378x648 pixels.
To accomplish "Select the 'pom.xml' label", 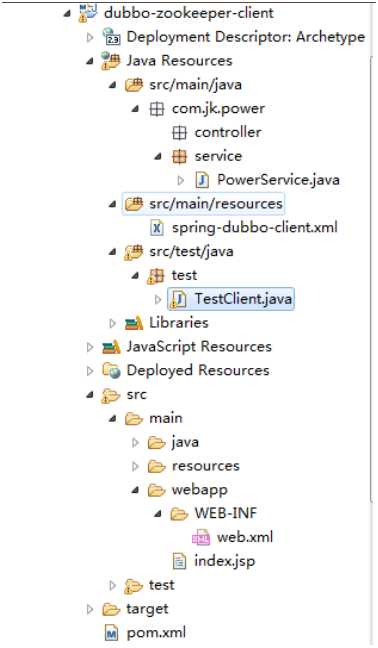I will point(156,633).
